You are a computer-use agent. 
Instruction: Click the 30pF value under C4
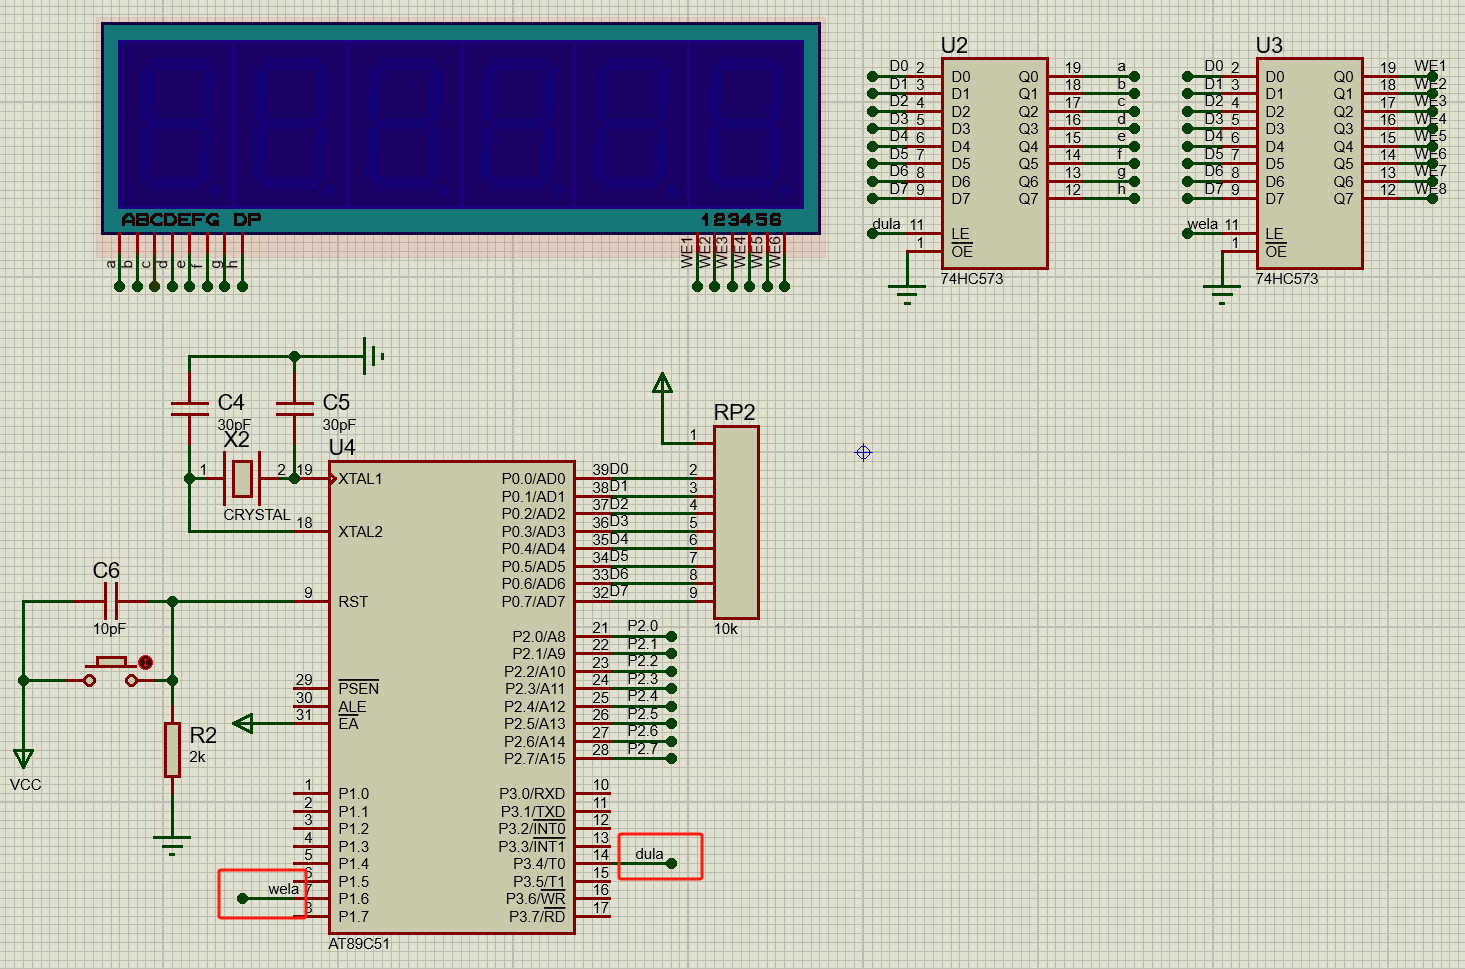coord(234,425)
